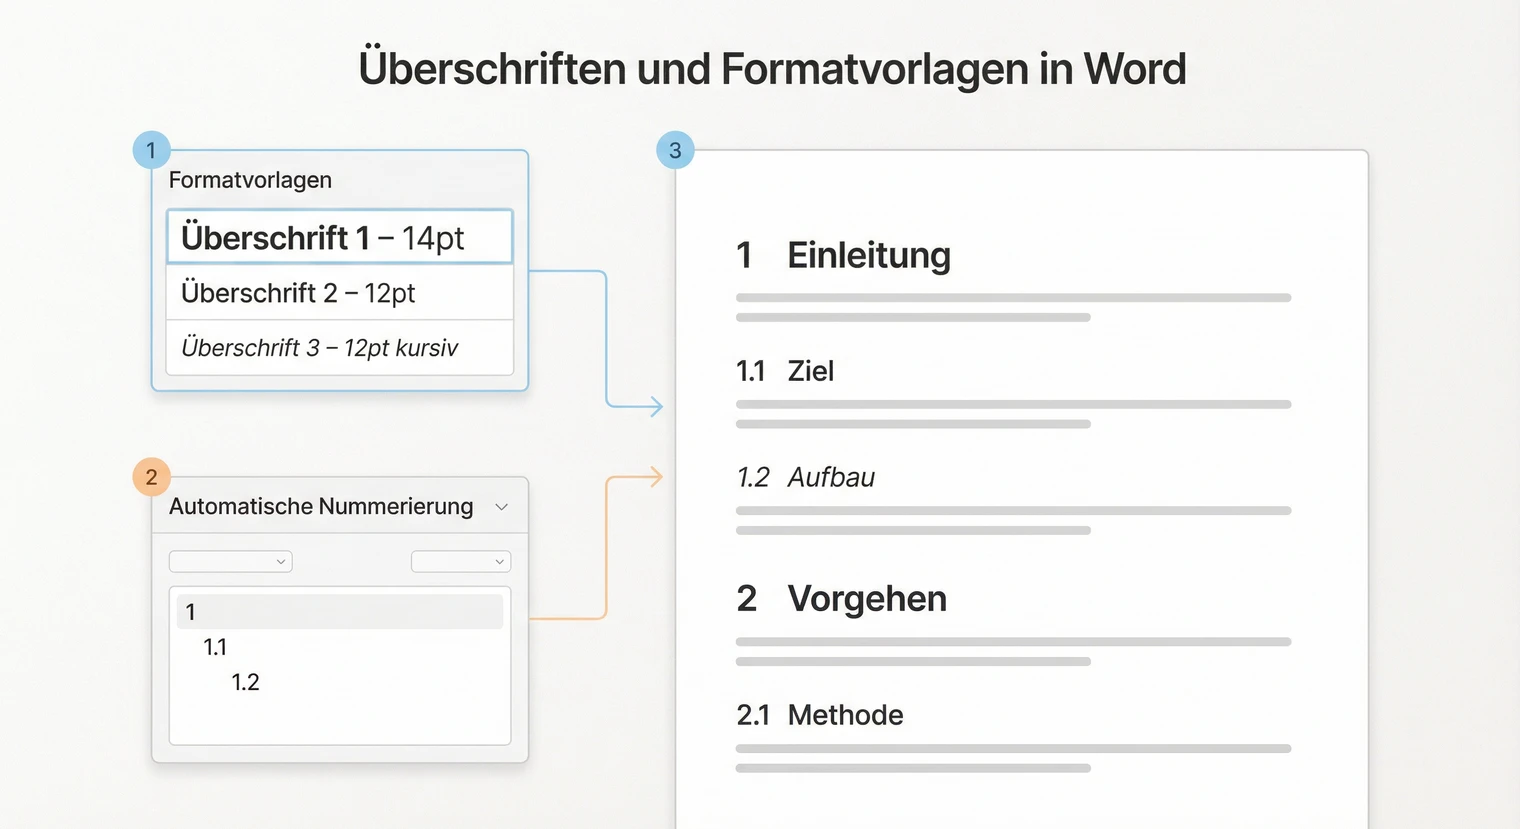Click the blue badge numbered 1
The width and height of the screenshot is (1520, 829).
click(x=151, y=149)
